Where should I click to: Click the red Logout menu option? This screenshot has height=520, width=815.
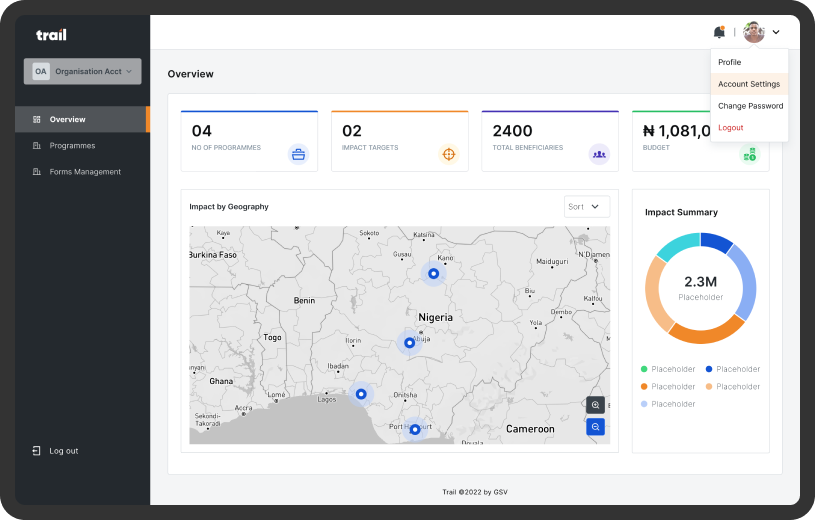click(x=731, y=128)
